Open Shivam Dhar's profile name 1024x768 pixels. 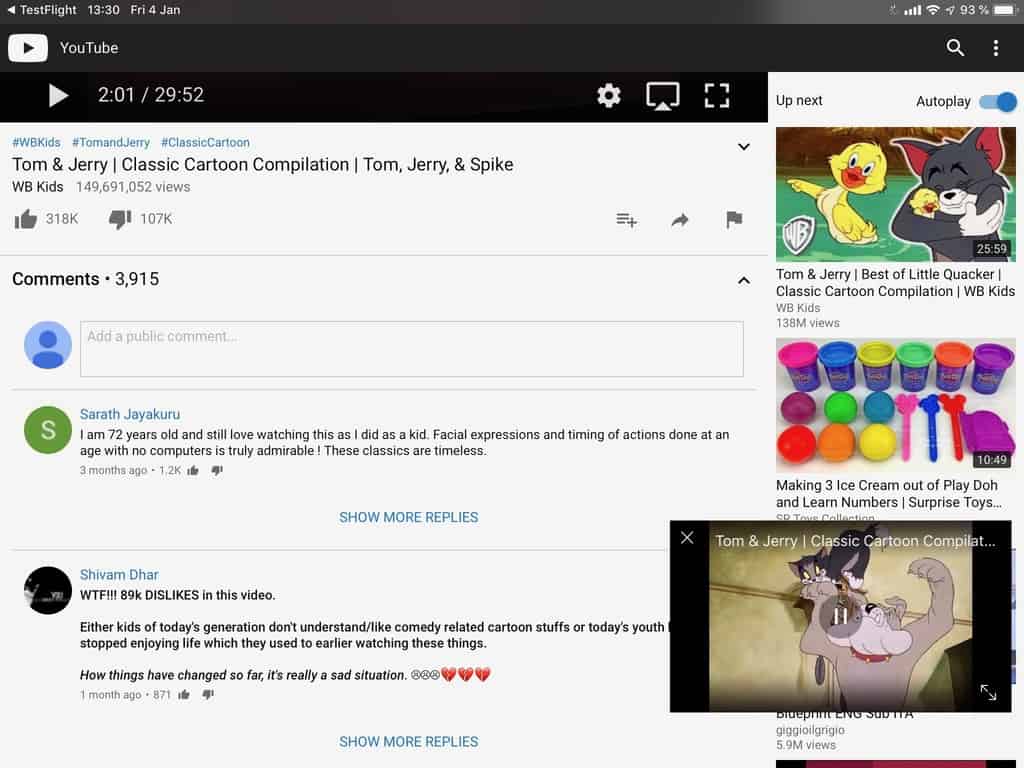click(119, 575)
